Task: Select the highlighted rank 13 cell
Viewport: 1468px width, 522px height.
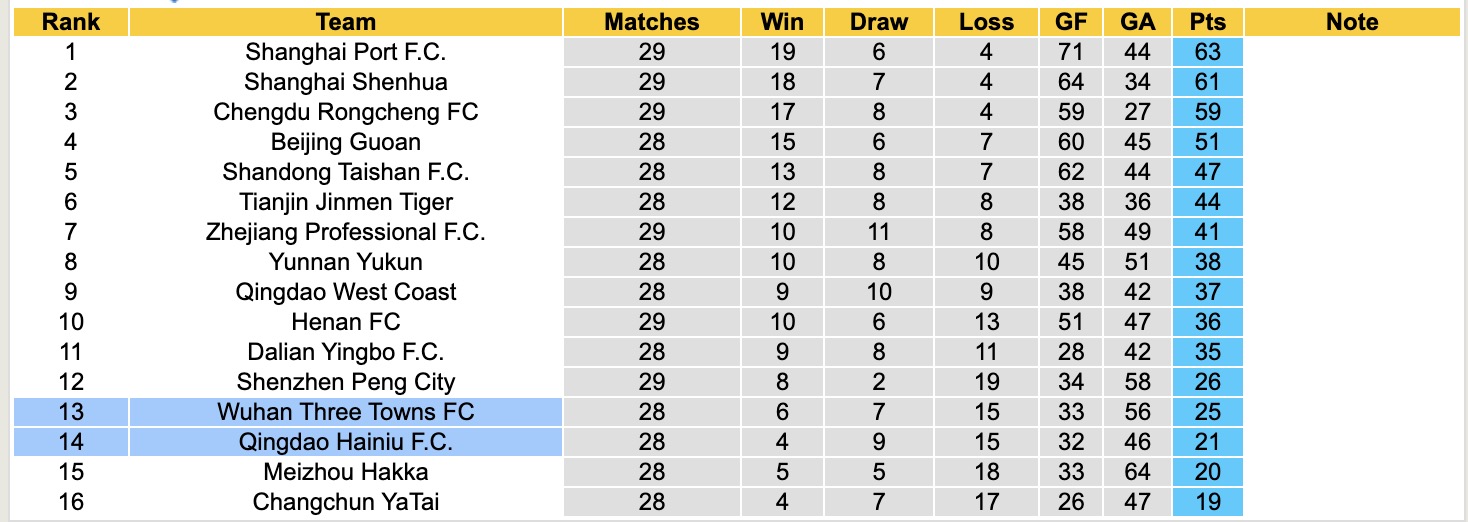Action: [x=70, y=412]
